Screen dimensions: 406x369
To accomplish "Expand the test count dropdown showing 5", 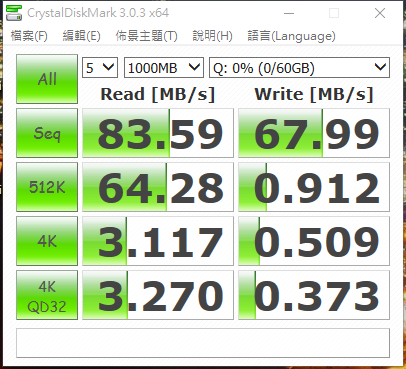I will click(x=100, y=68).
